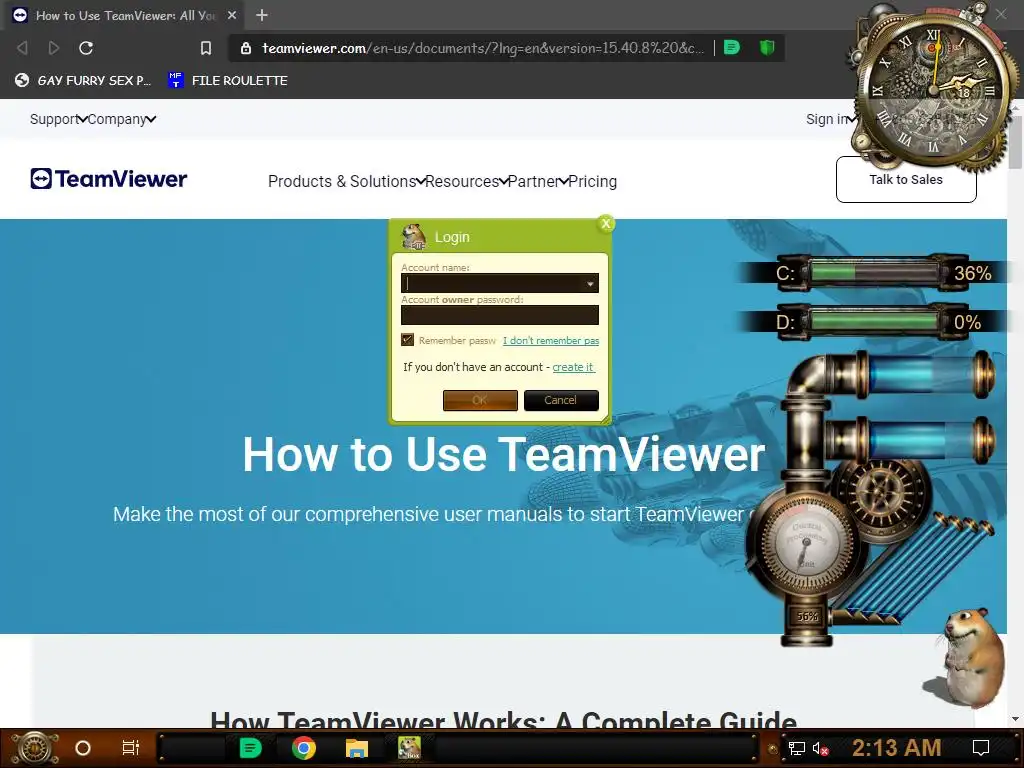Click the address bar URL

click(483, 48)
